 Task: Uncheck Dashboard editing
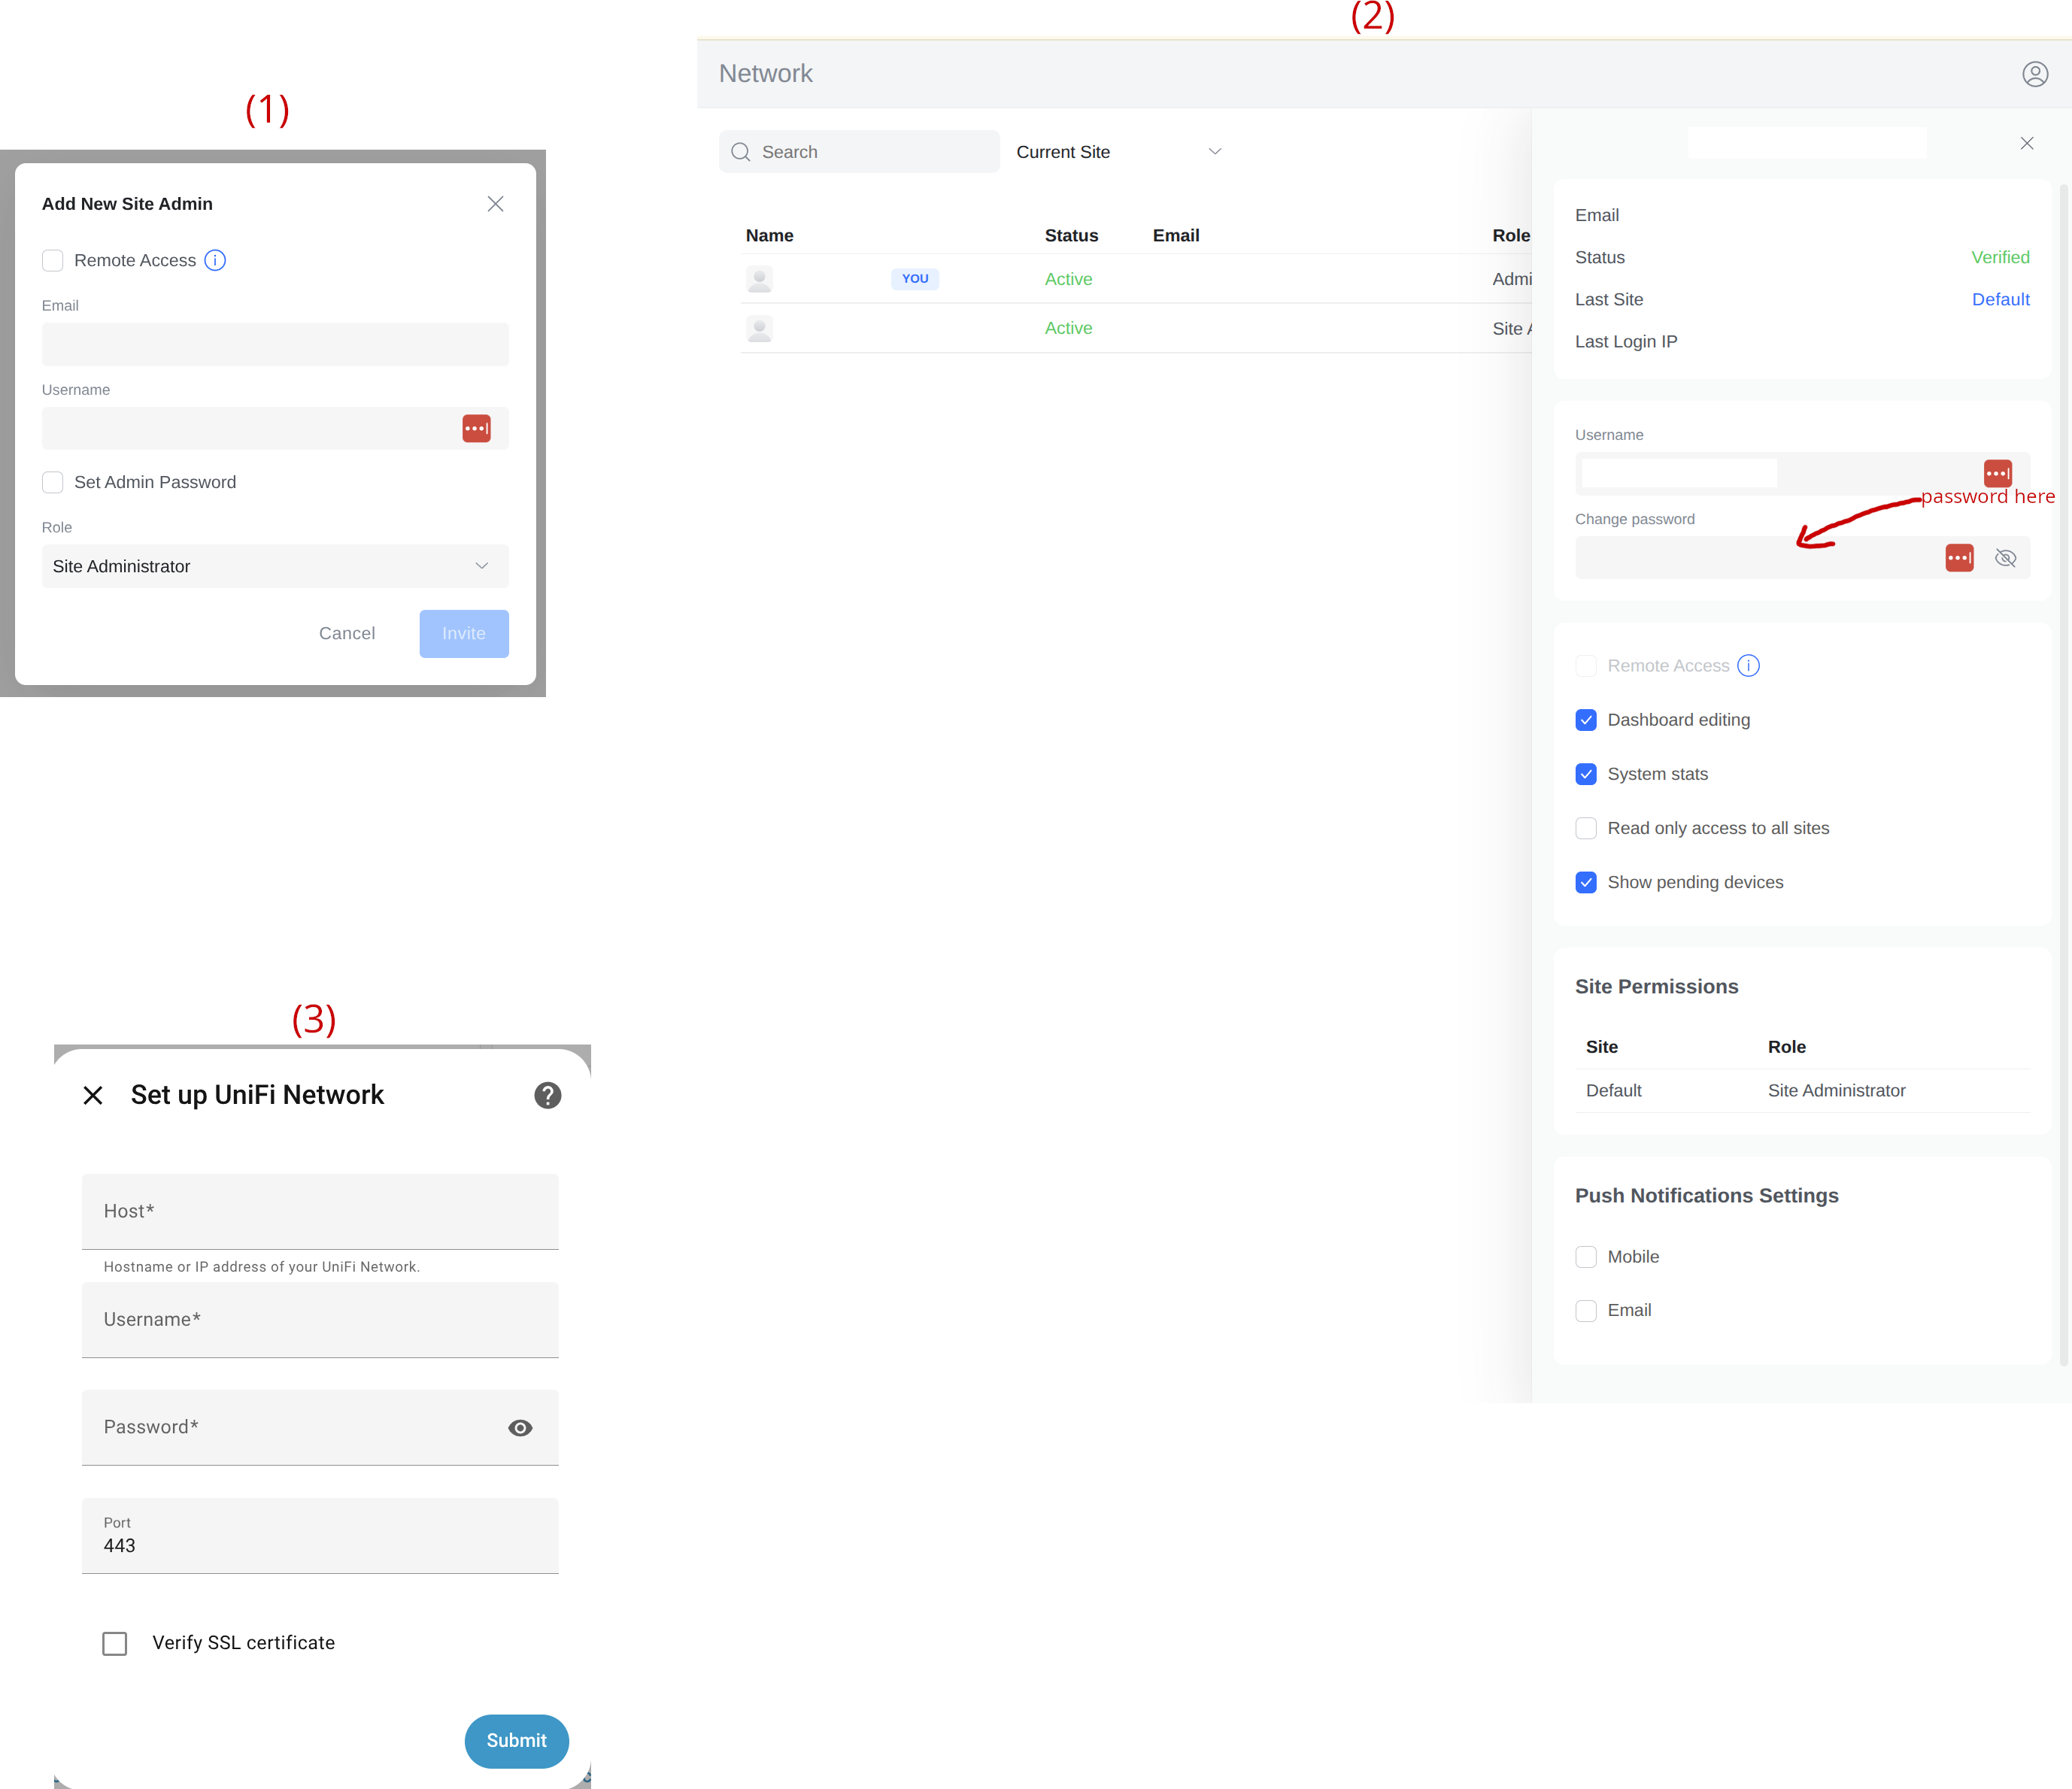1586,720
